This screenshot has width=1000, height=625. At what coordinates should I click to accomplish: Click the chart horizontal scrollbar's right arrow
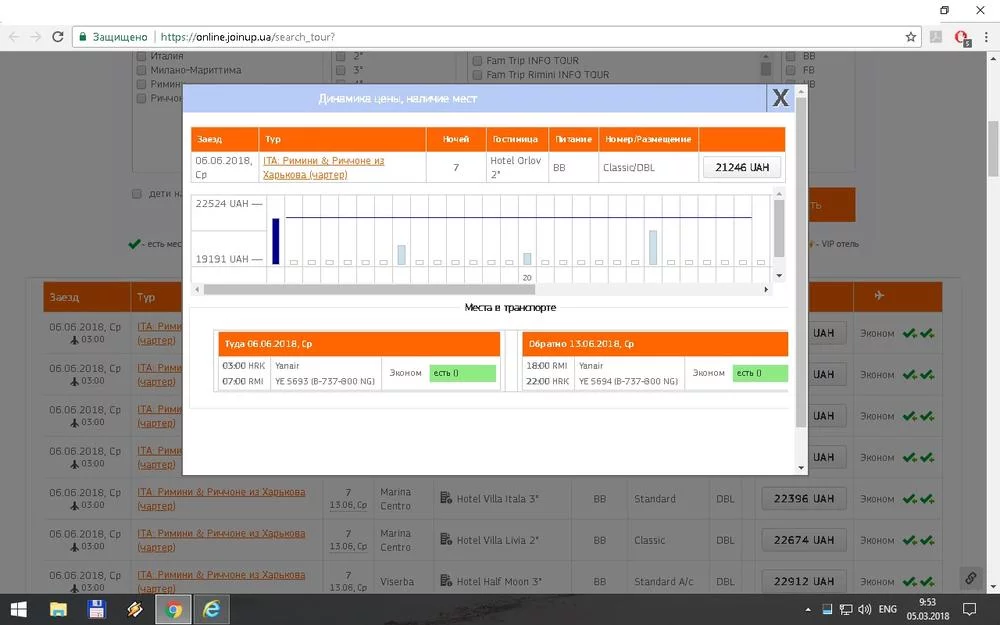[x=766, y=290]
